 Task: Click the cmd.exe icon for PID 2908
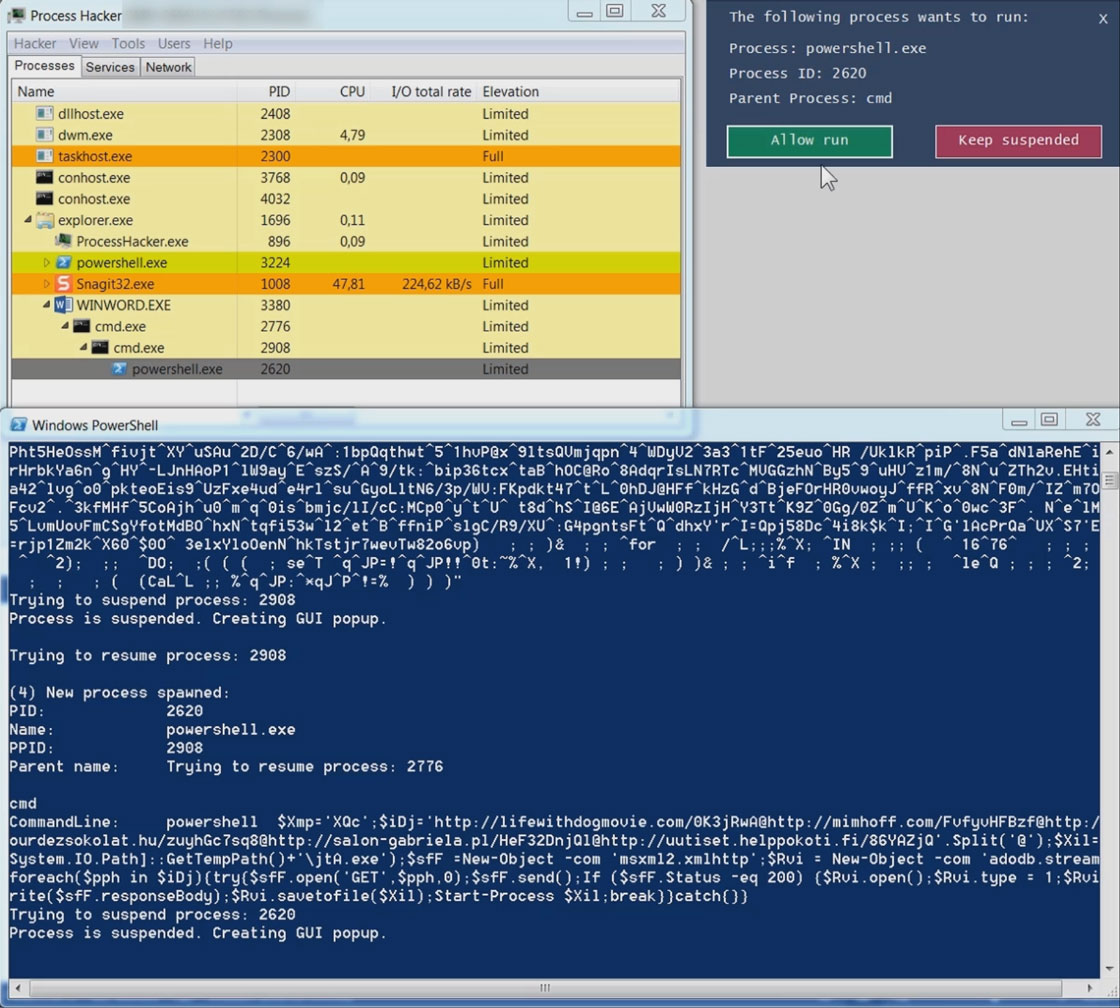(x=100, y=347)
